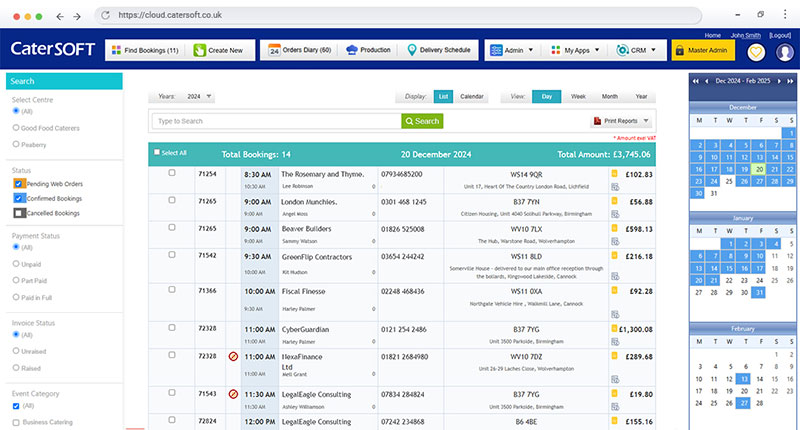Select the Peaberry centre
The width and height of the screenshot is (800, 430).
click(16, 144)
